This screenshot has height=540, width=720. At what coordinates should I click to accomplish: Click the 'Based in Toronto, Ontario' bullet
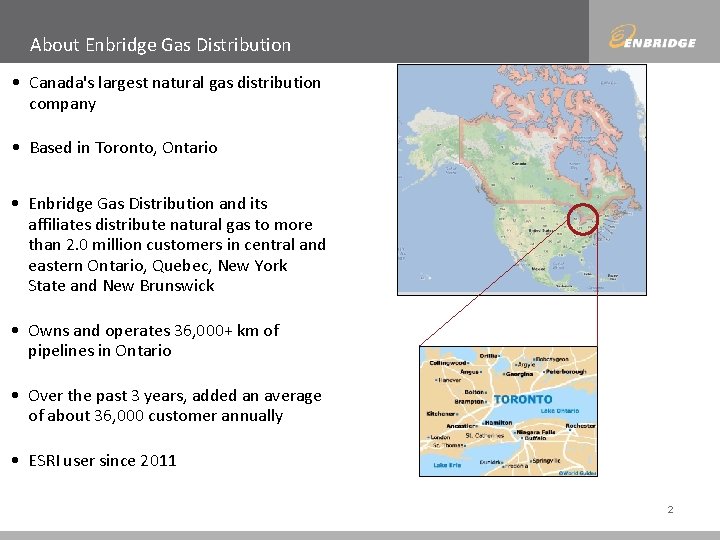pyautogui.click(x=124, y=148)
